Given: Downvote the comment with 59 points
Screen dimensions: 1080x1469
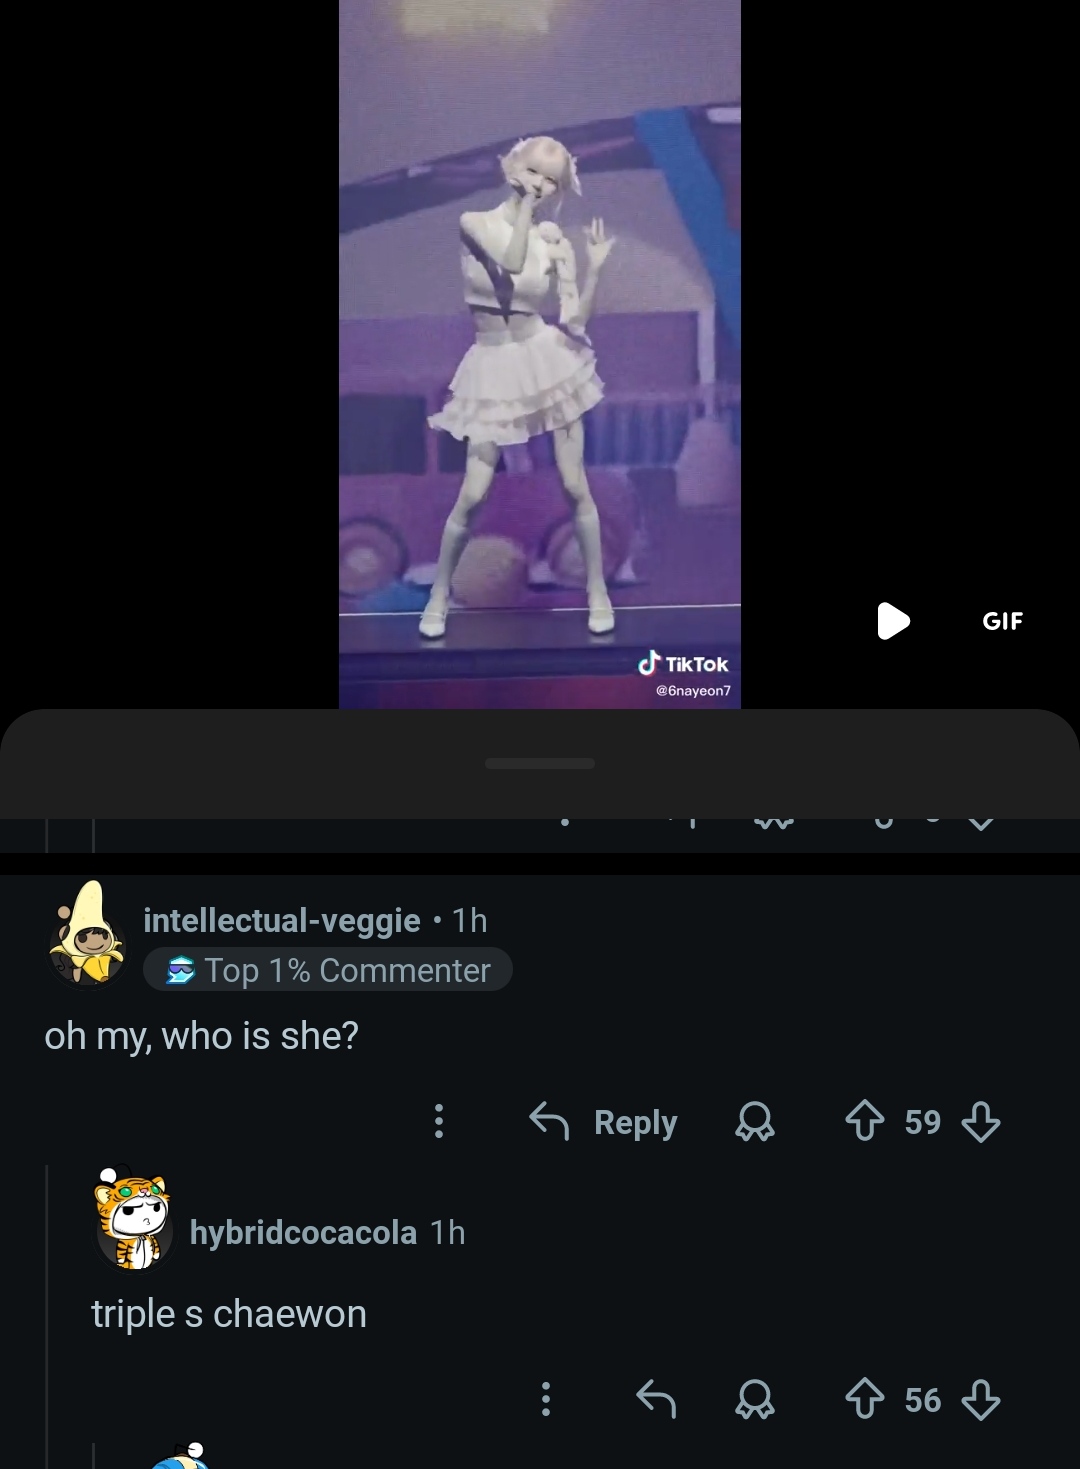Looking at the screenshot, I should point(981,1122).
